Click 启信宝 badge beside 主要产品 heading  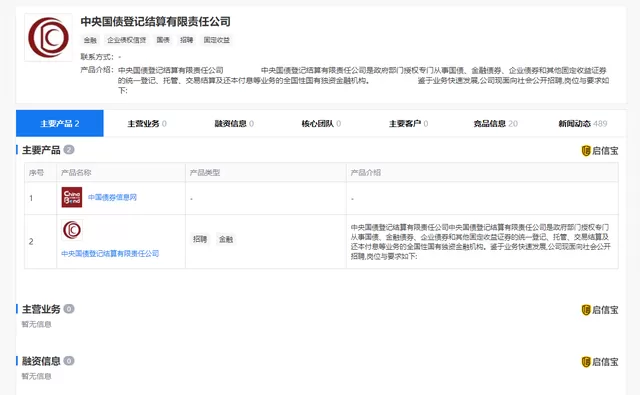point(600,151)
